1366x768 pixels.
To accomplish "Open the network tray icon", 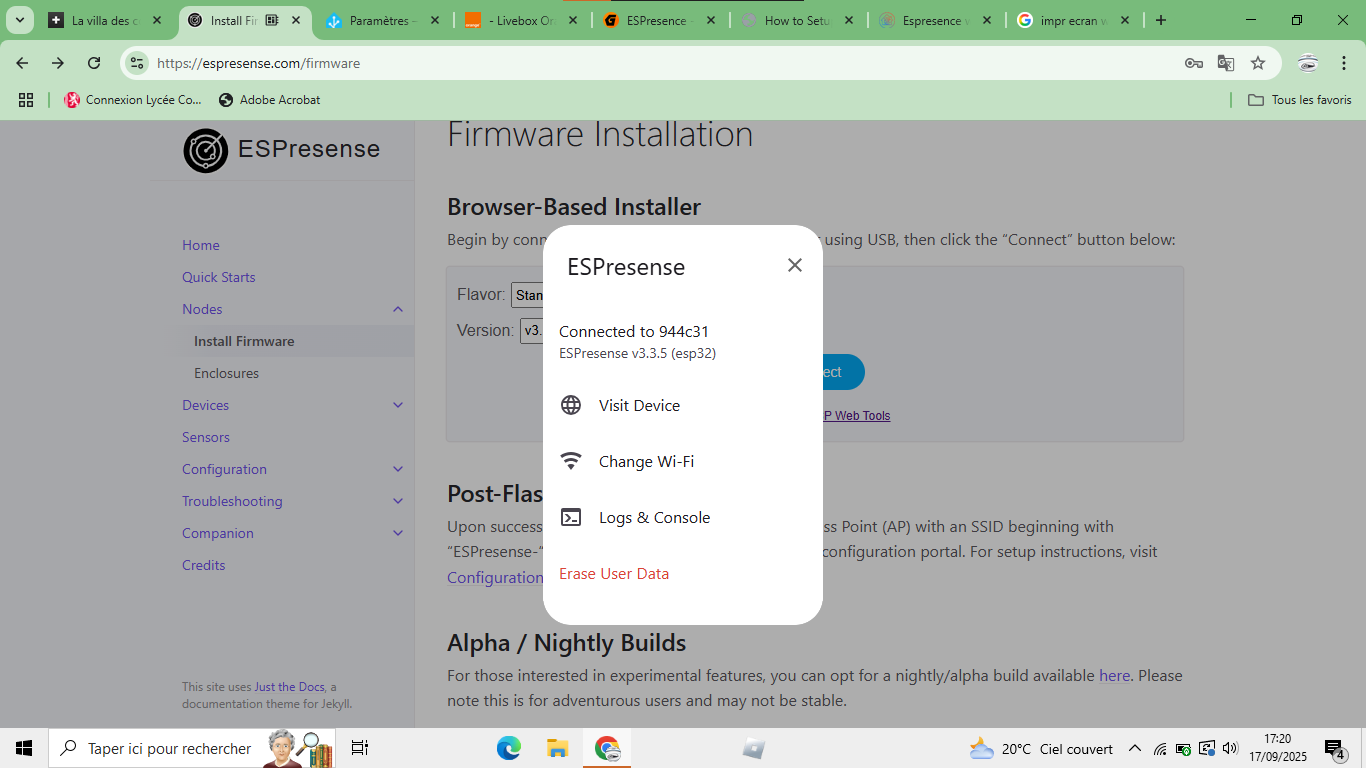I will (x=1160, y=748).
